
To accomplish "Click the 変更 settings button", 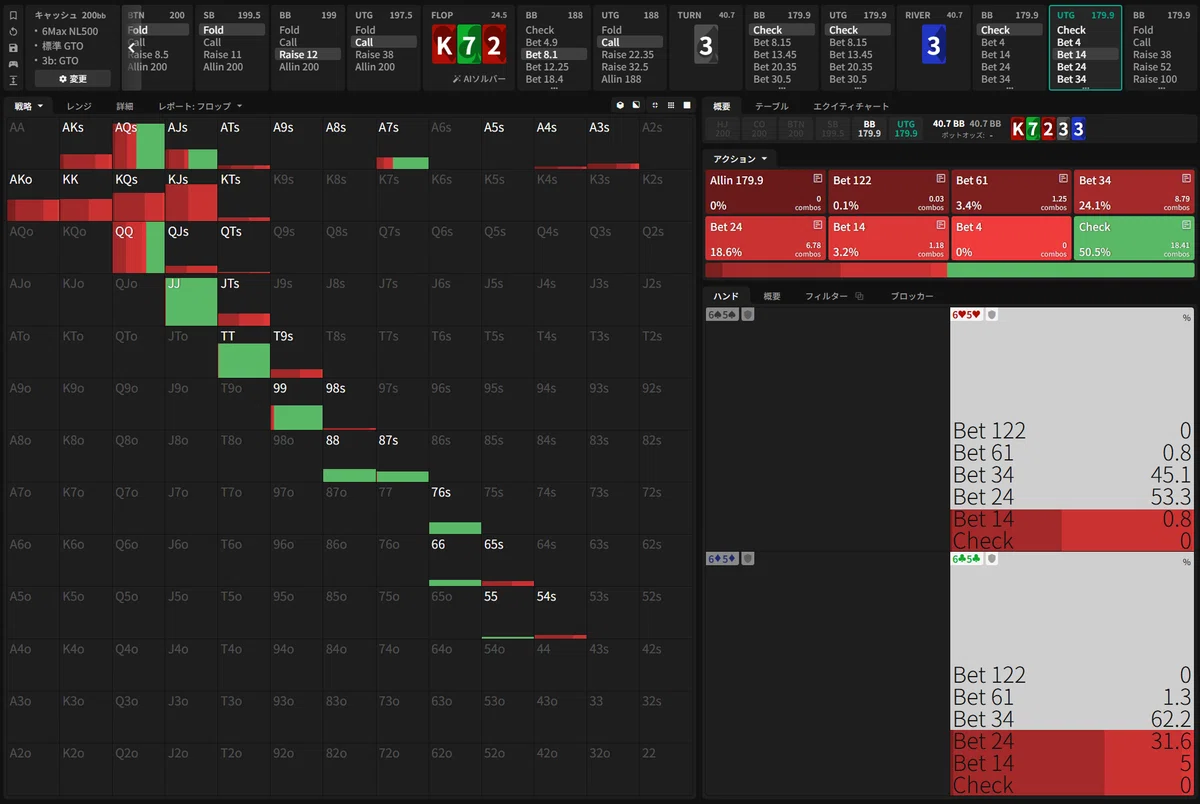I will point(72,78).
